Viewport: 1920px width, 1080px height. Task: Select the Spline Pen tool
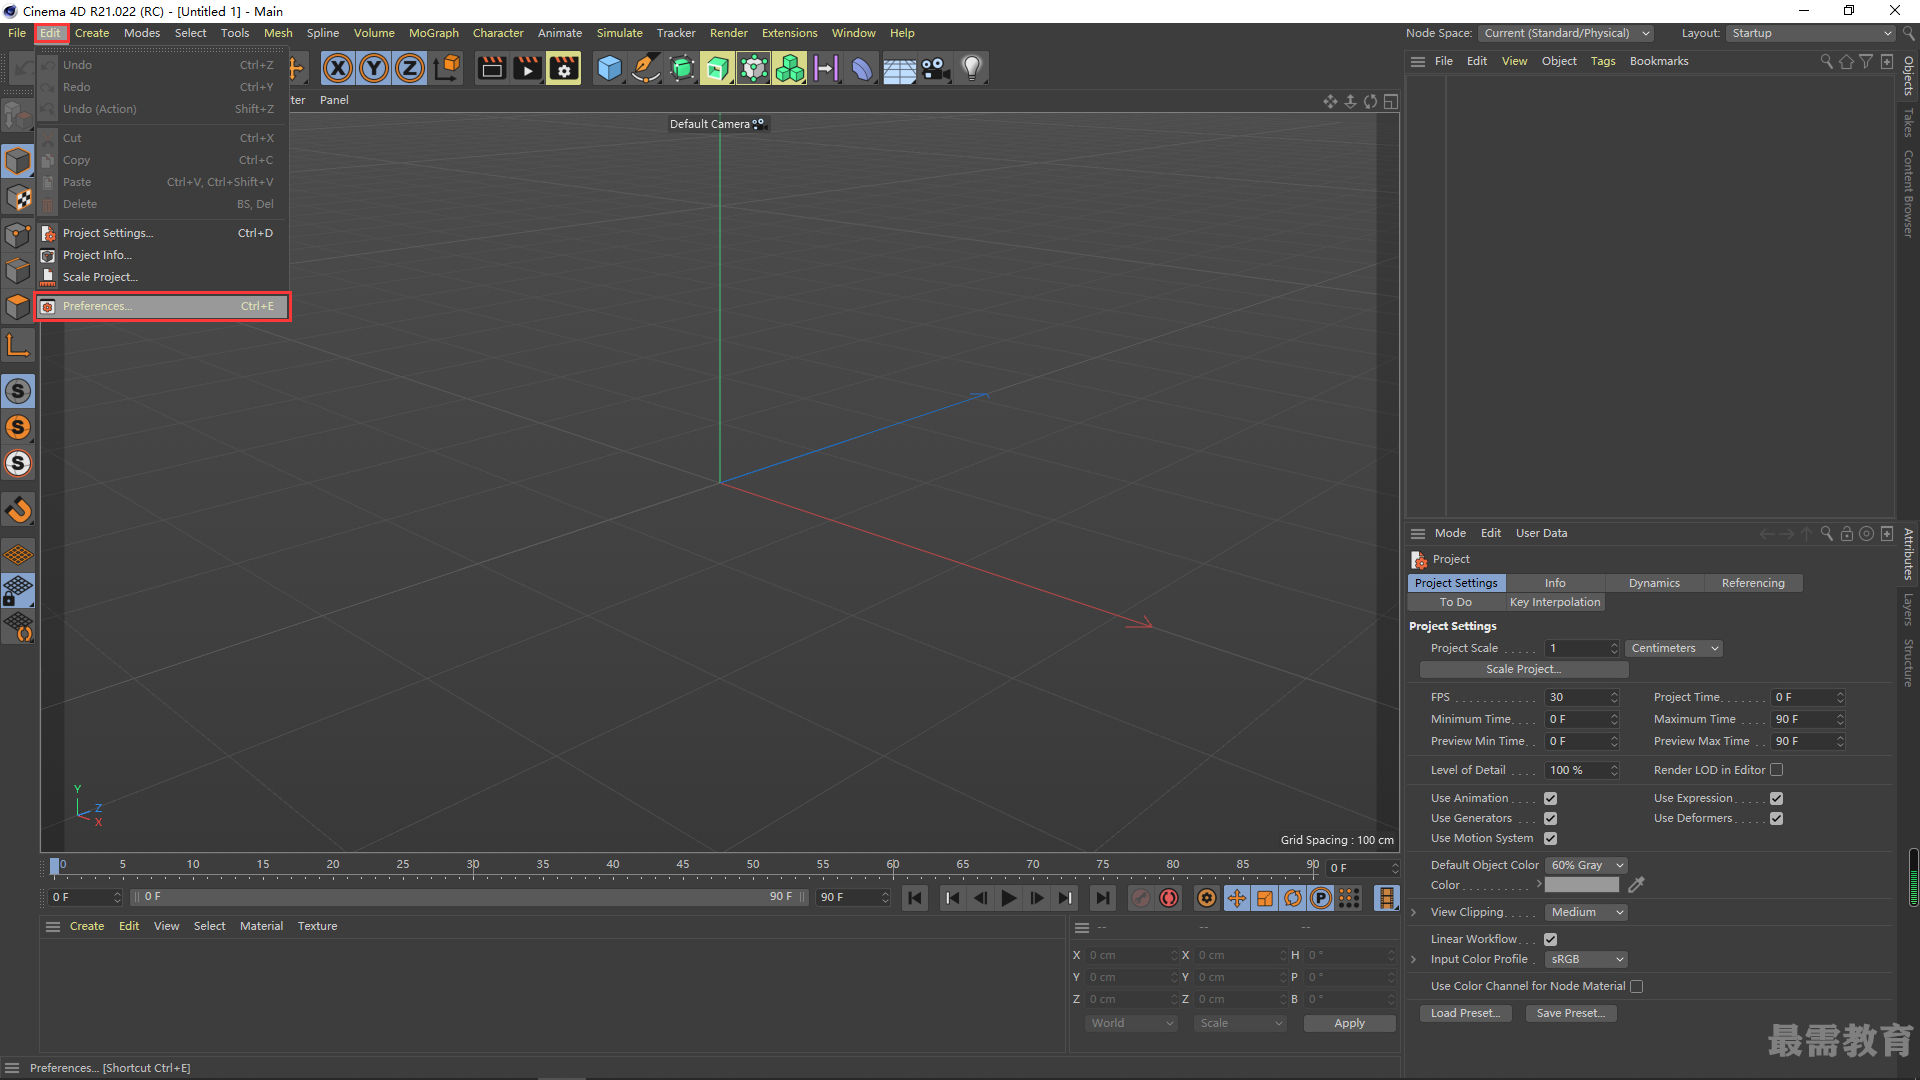click(646, 68)
